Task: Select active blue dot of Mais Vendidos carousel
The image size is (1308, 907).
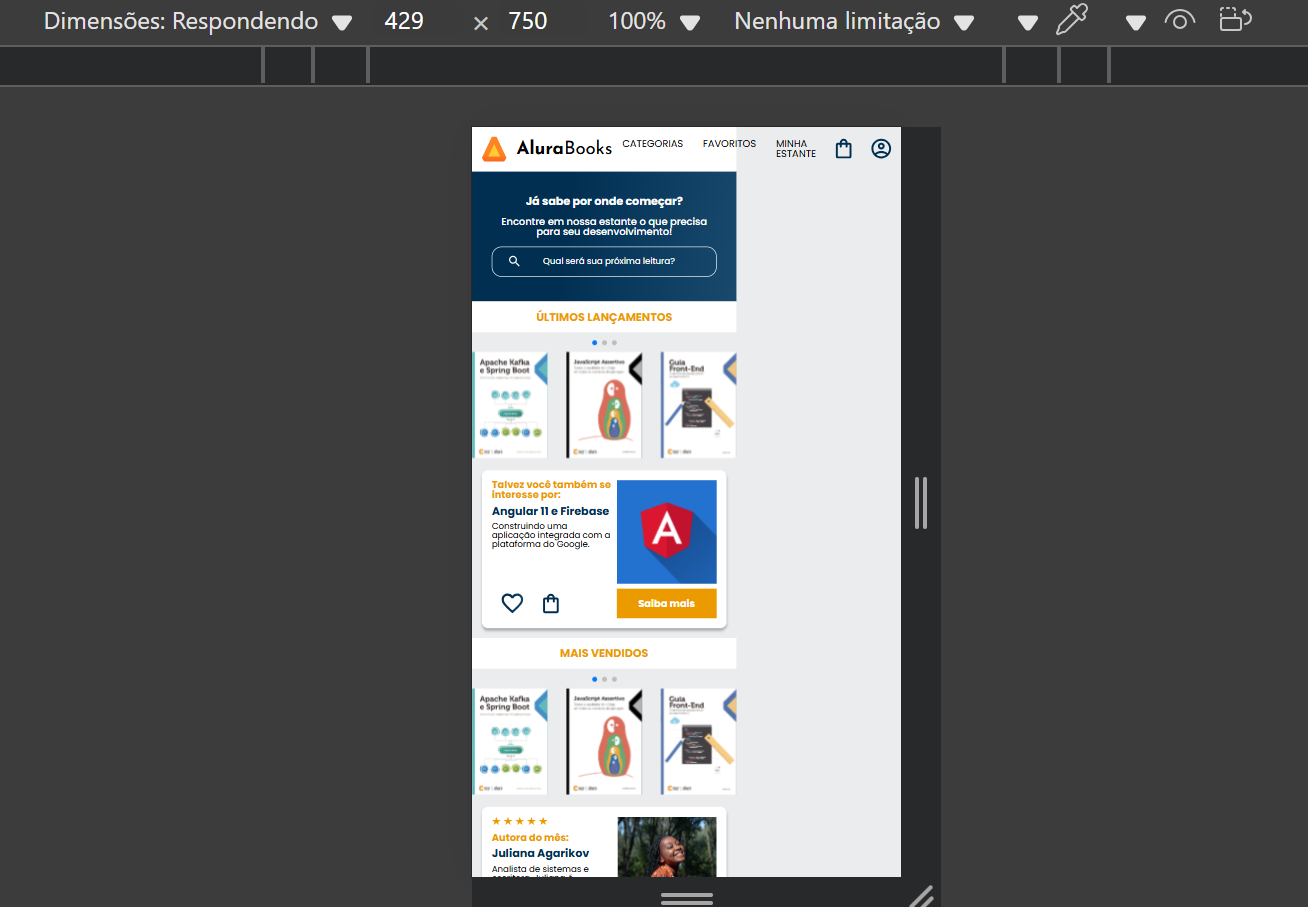Action: (x=594, y=679)
